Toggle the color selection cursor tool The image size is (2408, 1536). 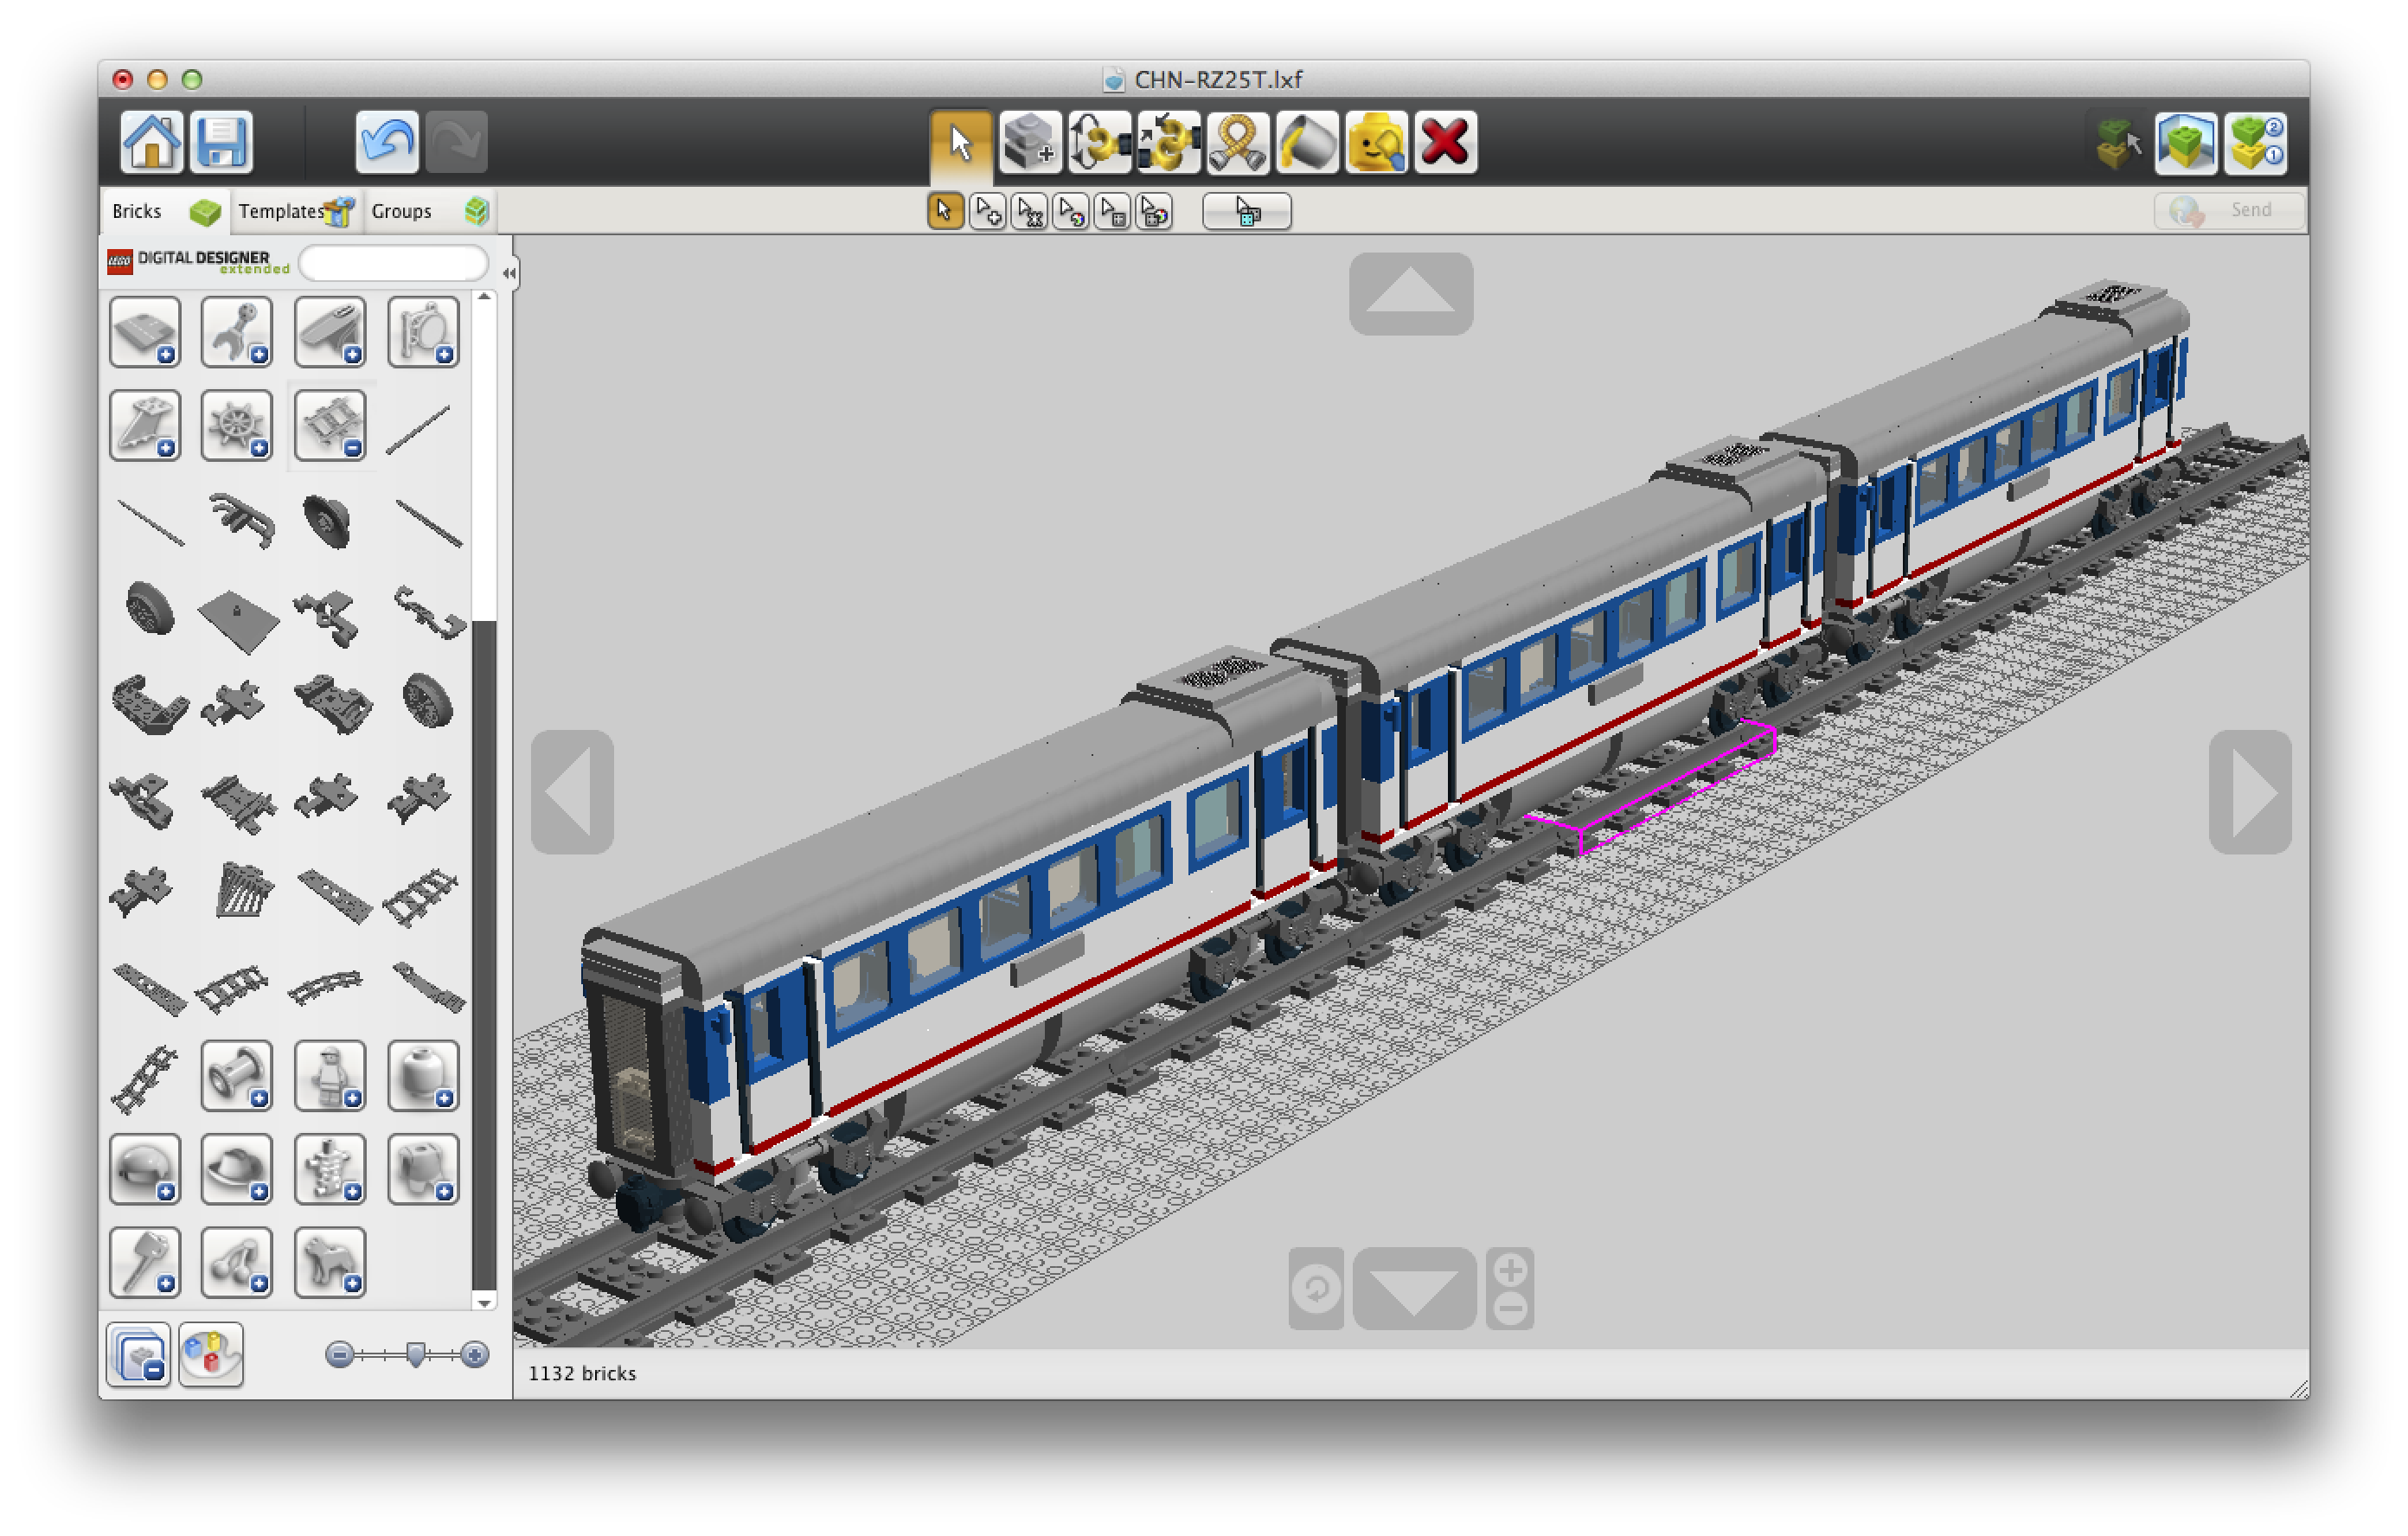tap(1071, 212)
